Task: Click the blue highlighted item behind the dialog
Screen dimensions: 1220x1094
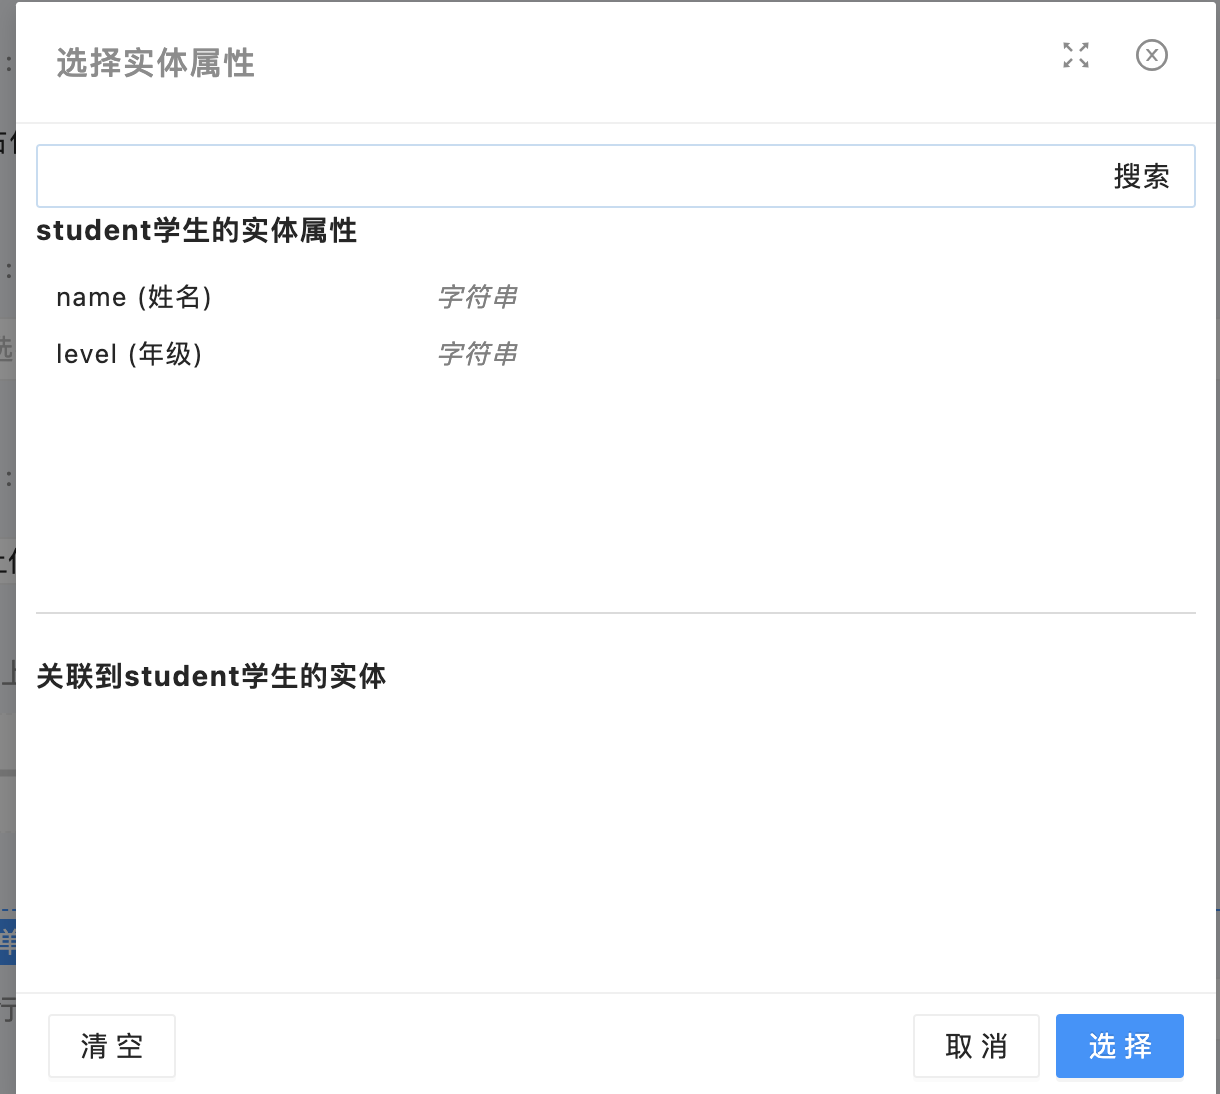Action: click(7, 942)
